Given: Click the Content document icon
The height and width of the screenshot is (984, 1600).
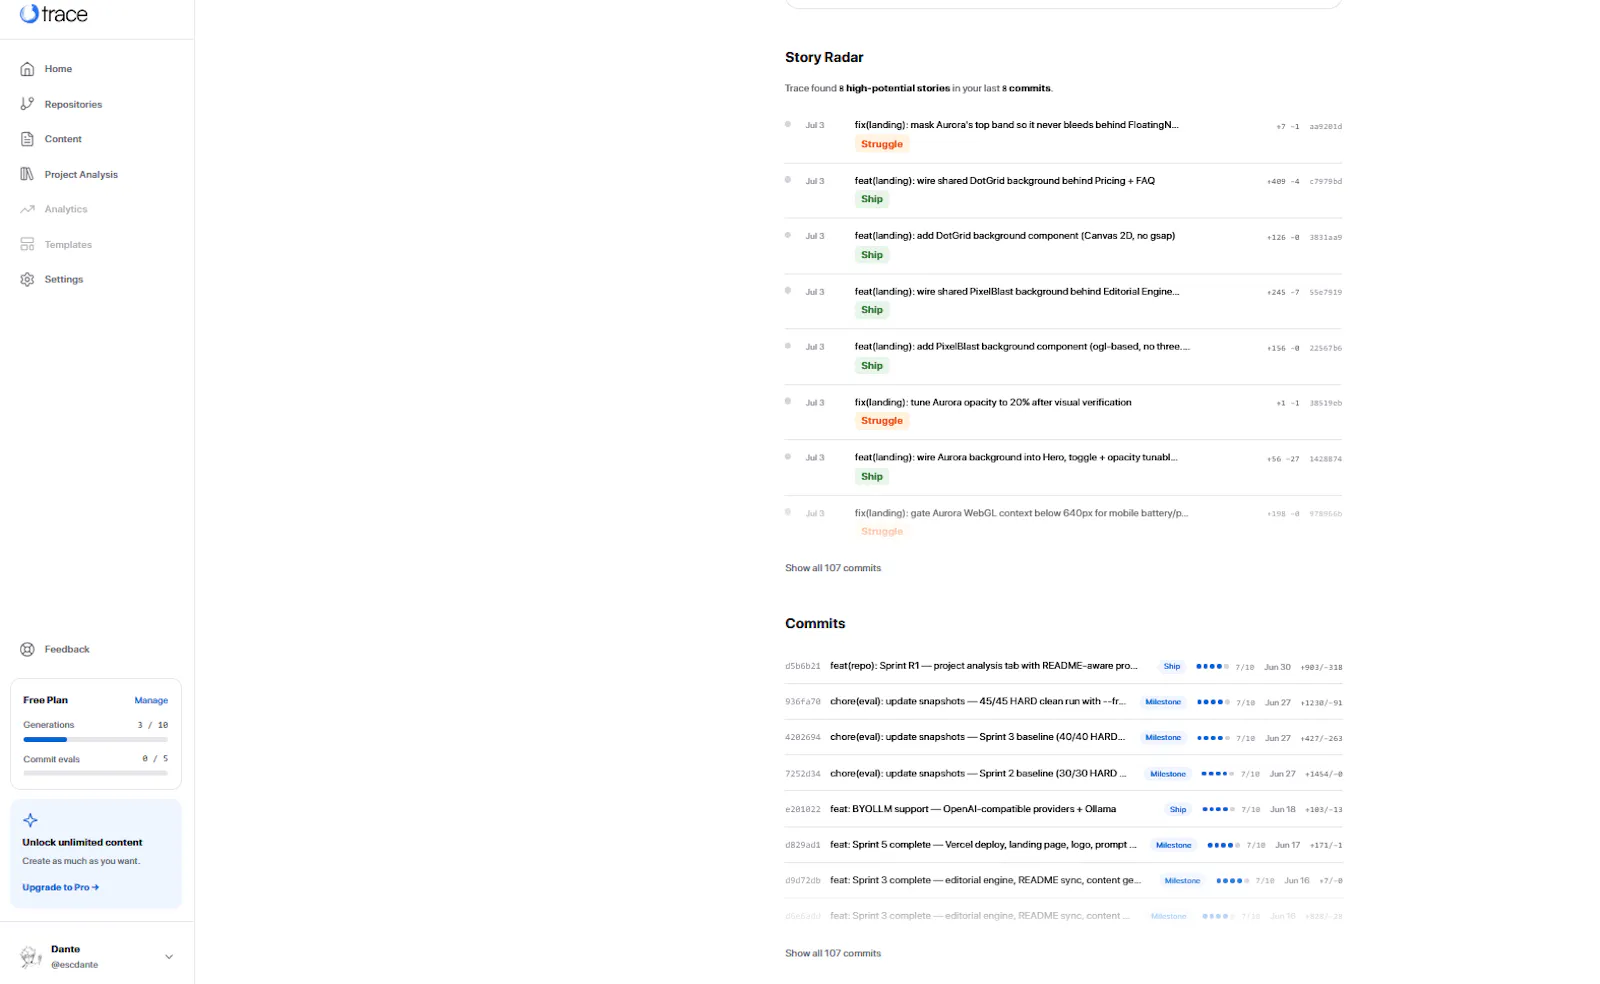Looking at the screenshot, I should click(x=27, y=139).
